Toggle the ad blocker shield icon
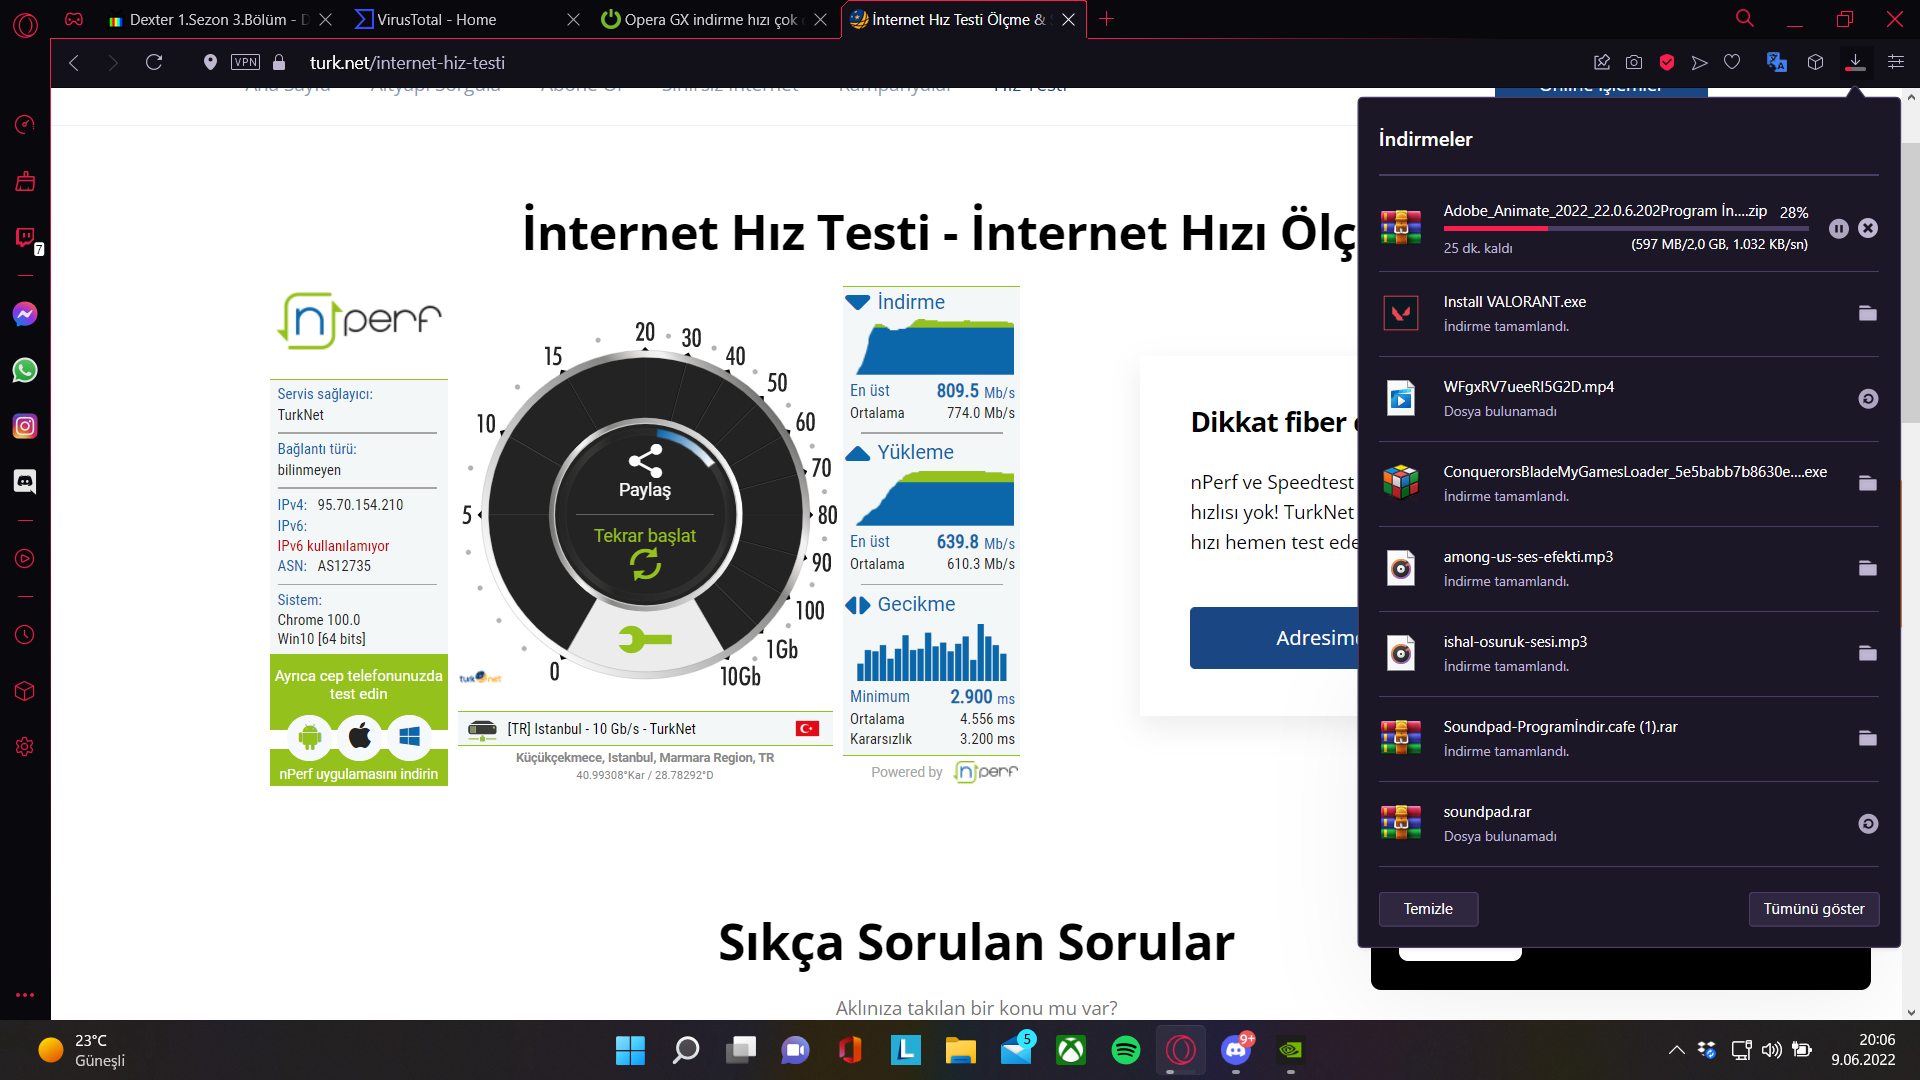The image size is (1920, 1080). point(1666,62)
